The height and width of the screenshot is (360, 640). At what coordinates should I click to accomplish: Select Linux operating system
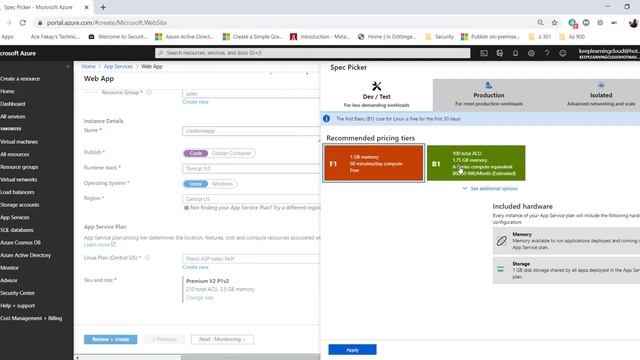click(196, 184)
